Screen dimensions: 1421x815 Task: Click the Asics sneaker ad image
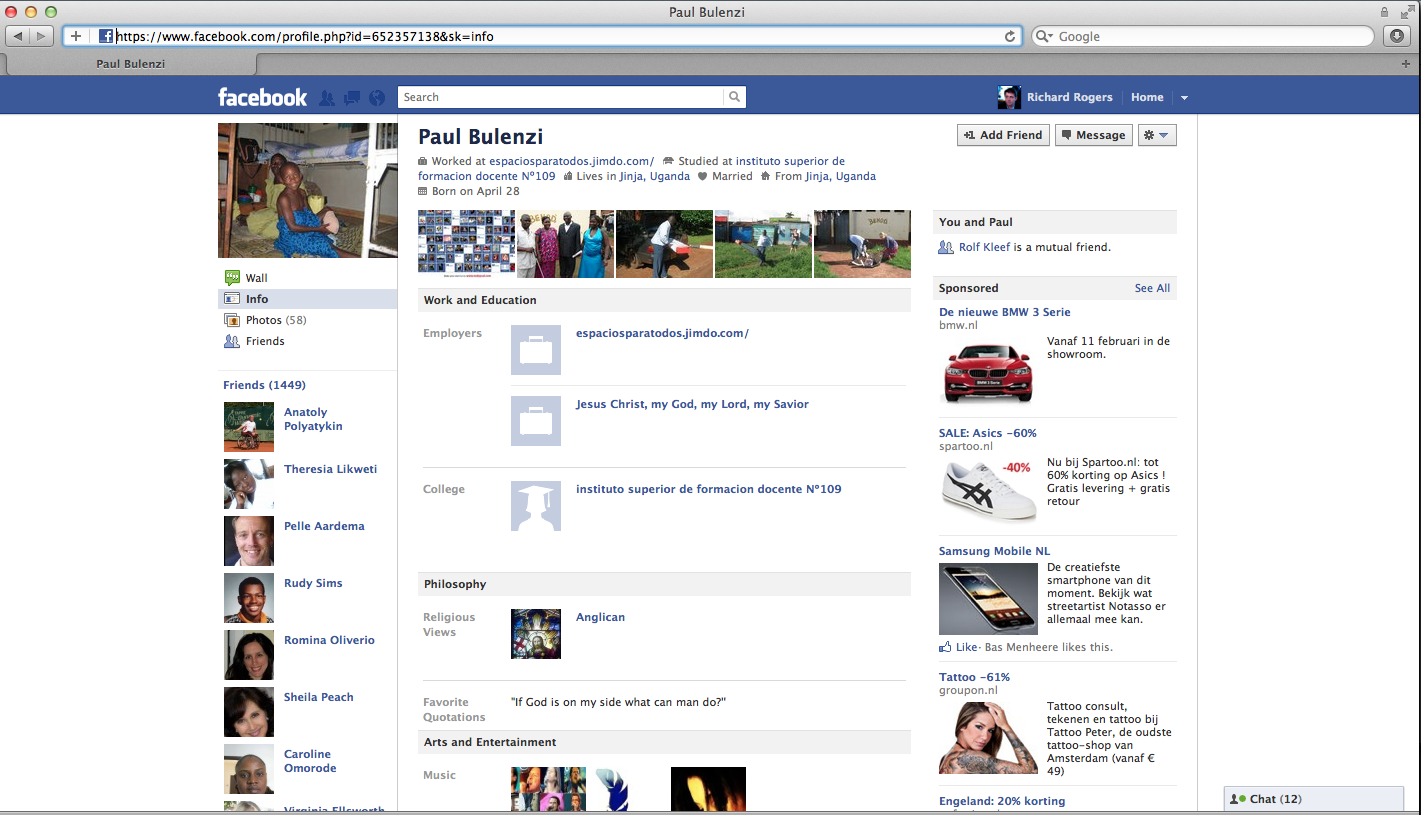point(988,490)
